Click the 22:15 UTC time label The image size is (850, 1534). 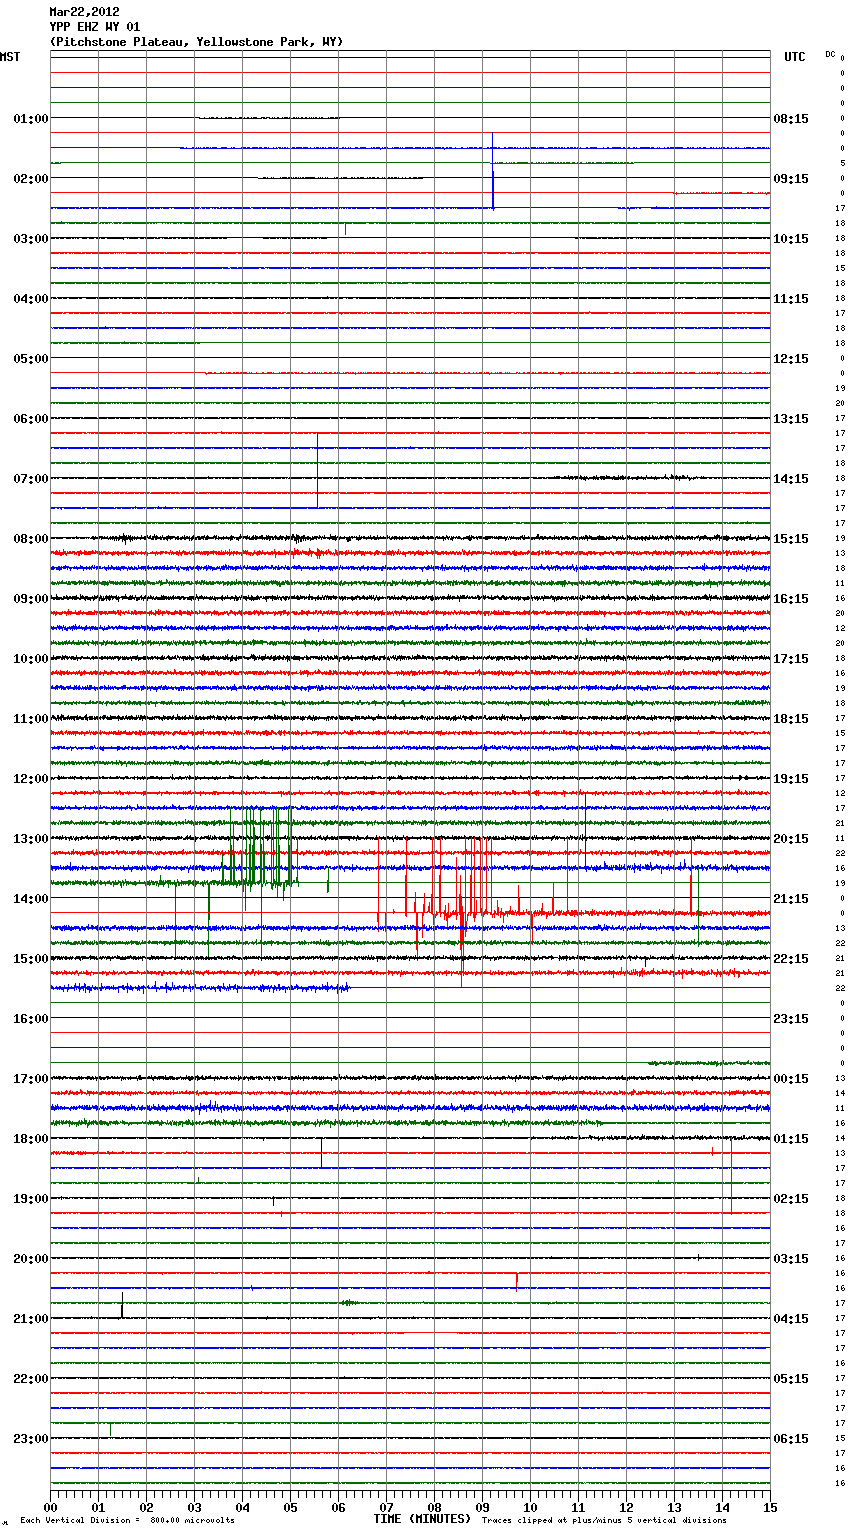791,959
